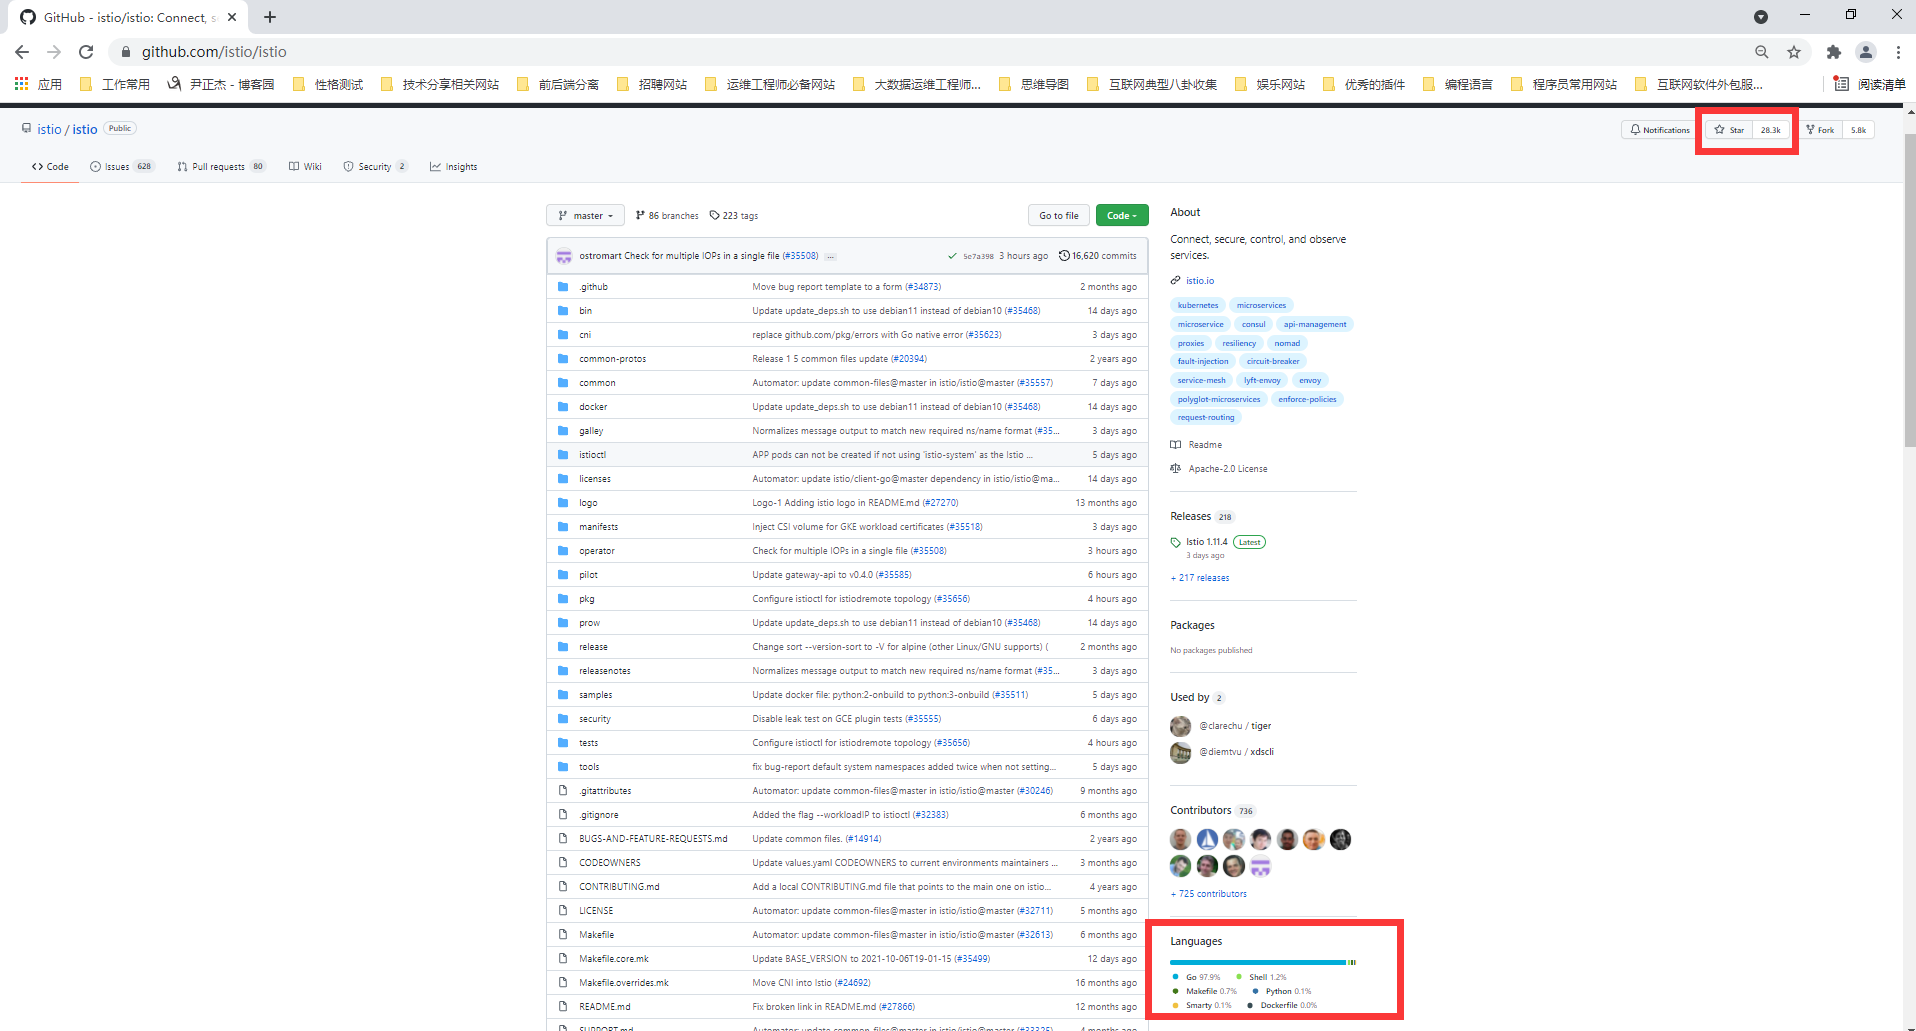Click the Languages color bar
The height and width of the screenshot is (1031, 1916).
point(1262,962)
